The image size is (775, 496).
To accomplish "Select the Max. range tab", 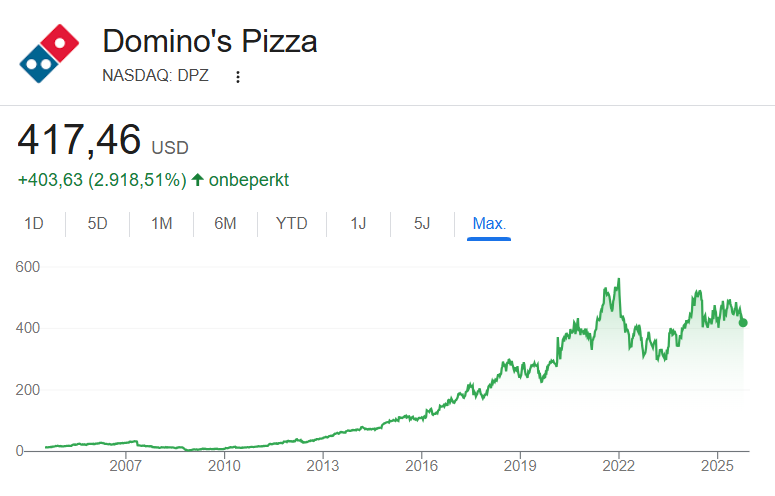I will pos(489,223).
